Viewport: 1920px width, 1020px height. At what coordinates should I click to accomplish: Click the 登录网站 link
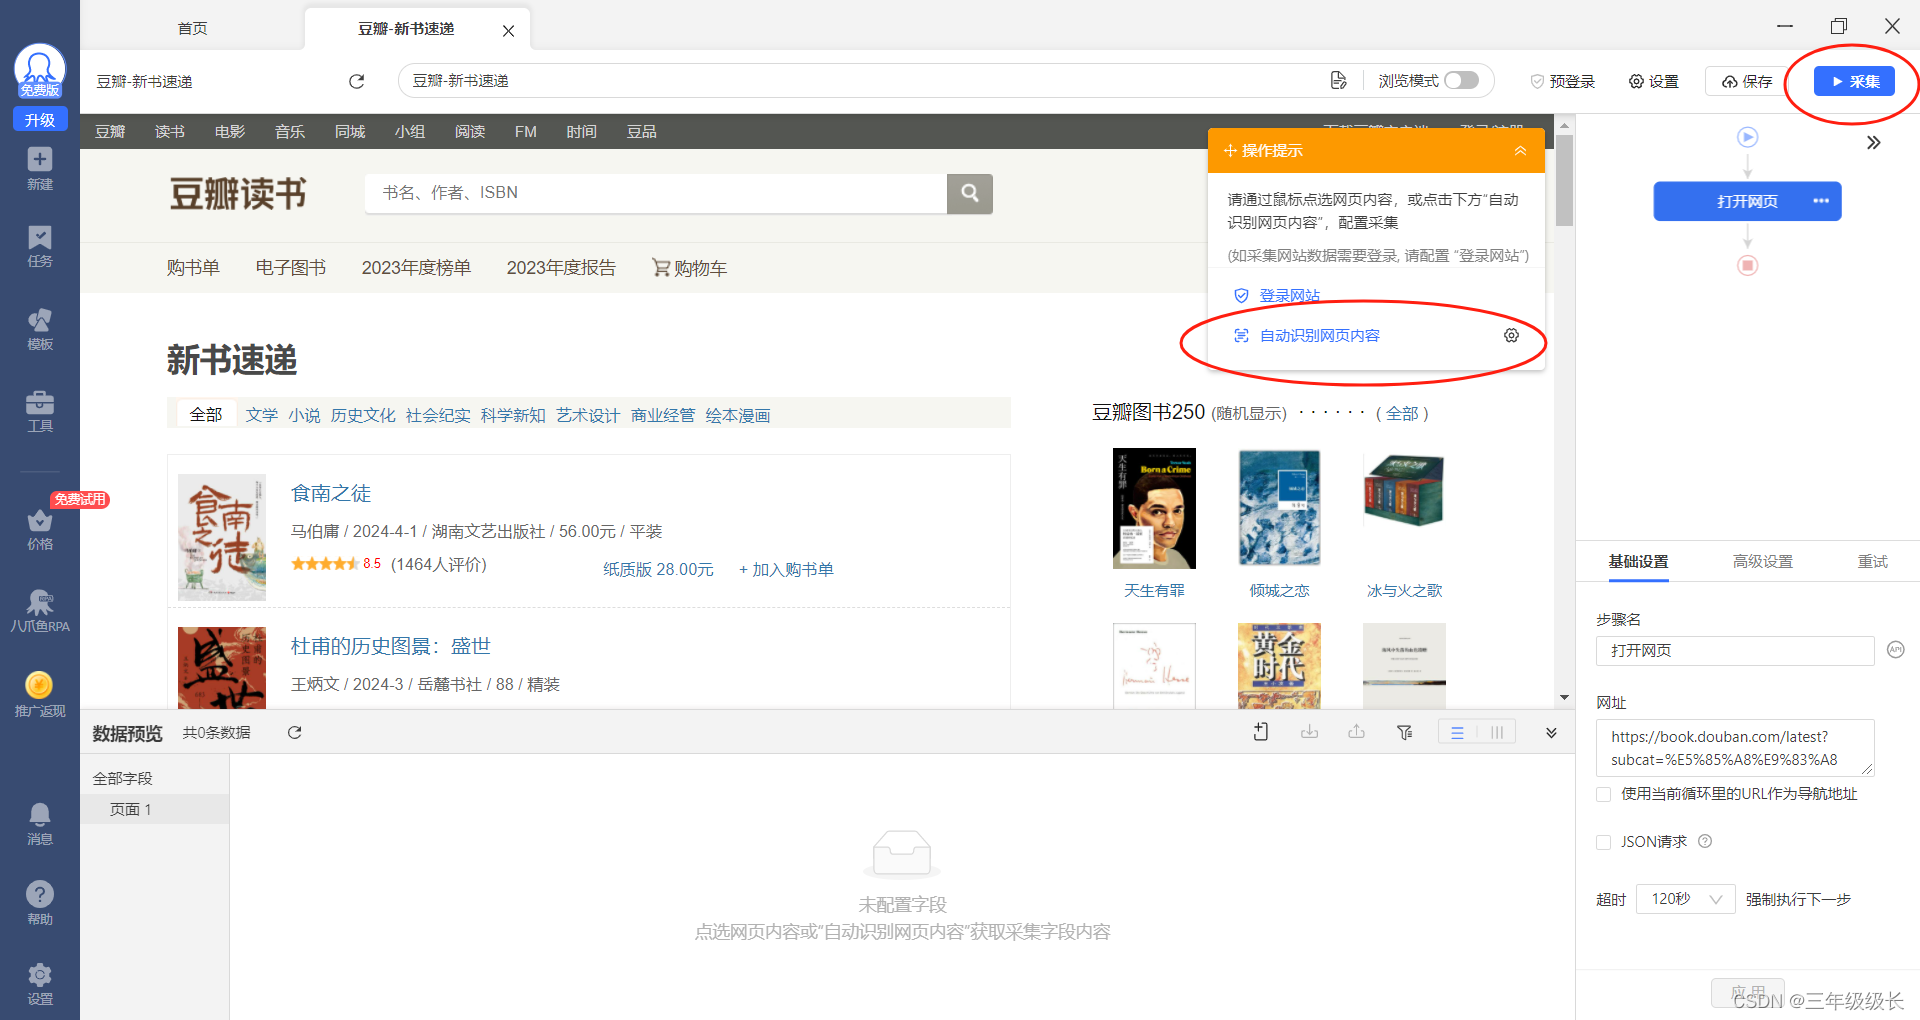1289,295
